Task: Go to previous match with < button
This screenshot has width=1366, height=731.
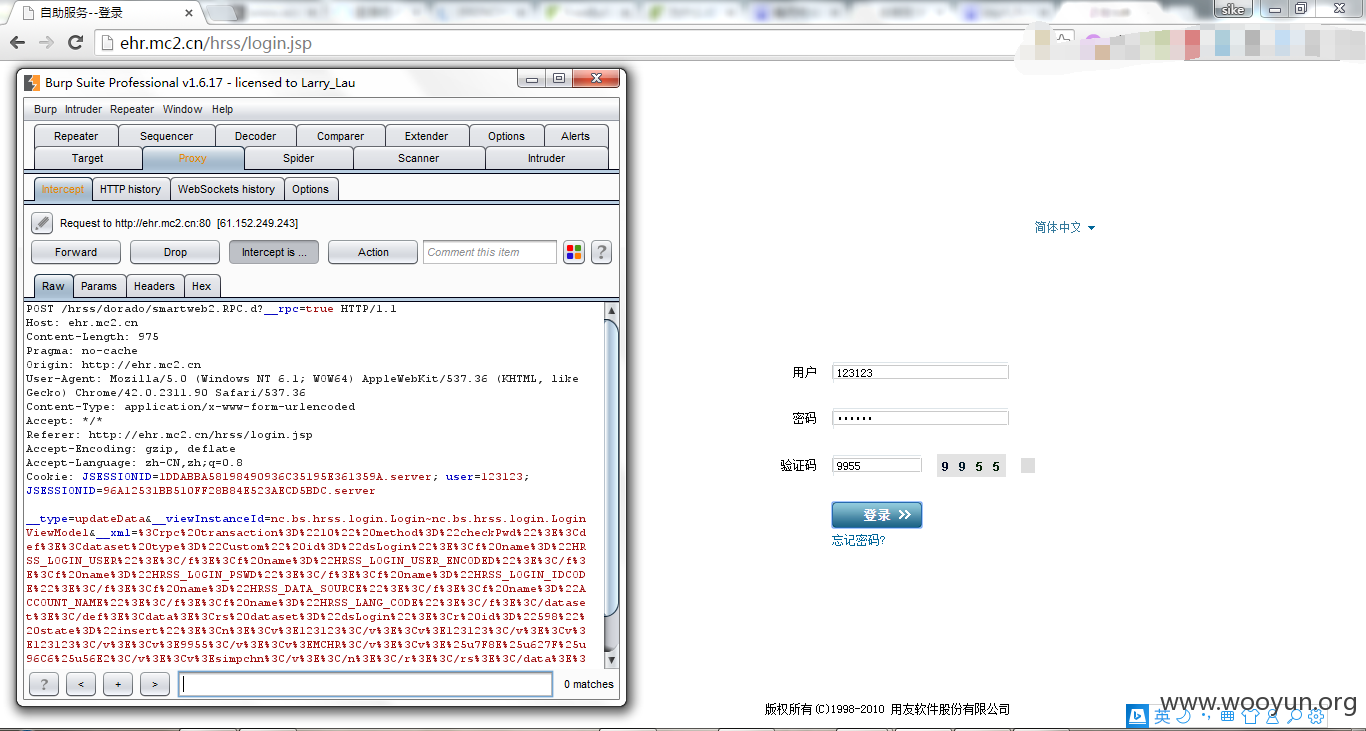Action: pyautogui.click(x=82, y=684)
